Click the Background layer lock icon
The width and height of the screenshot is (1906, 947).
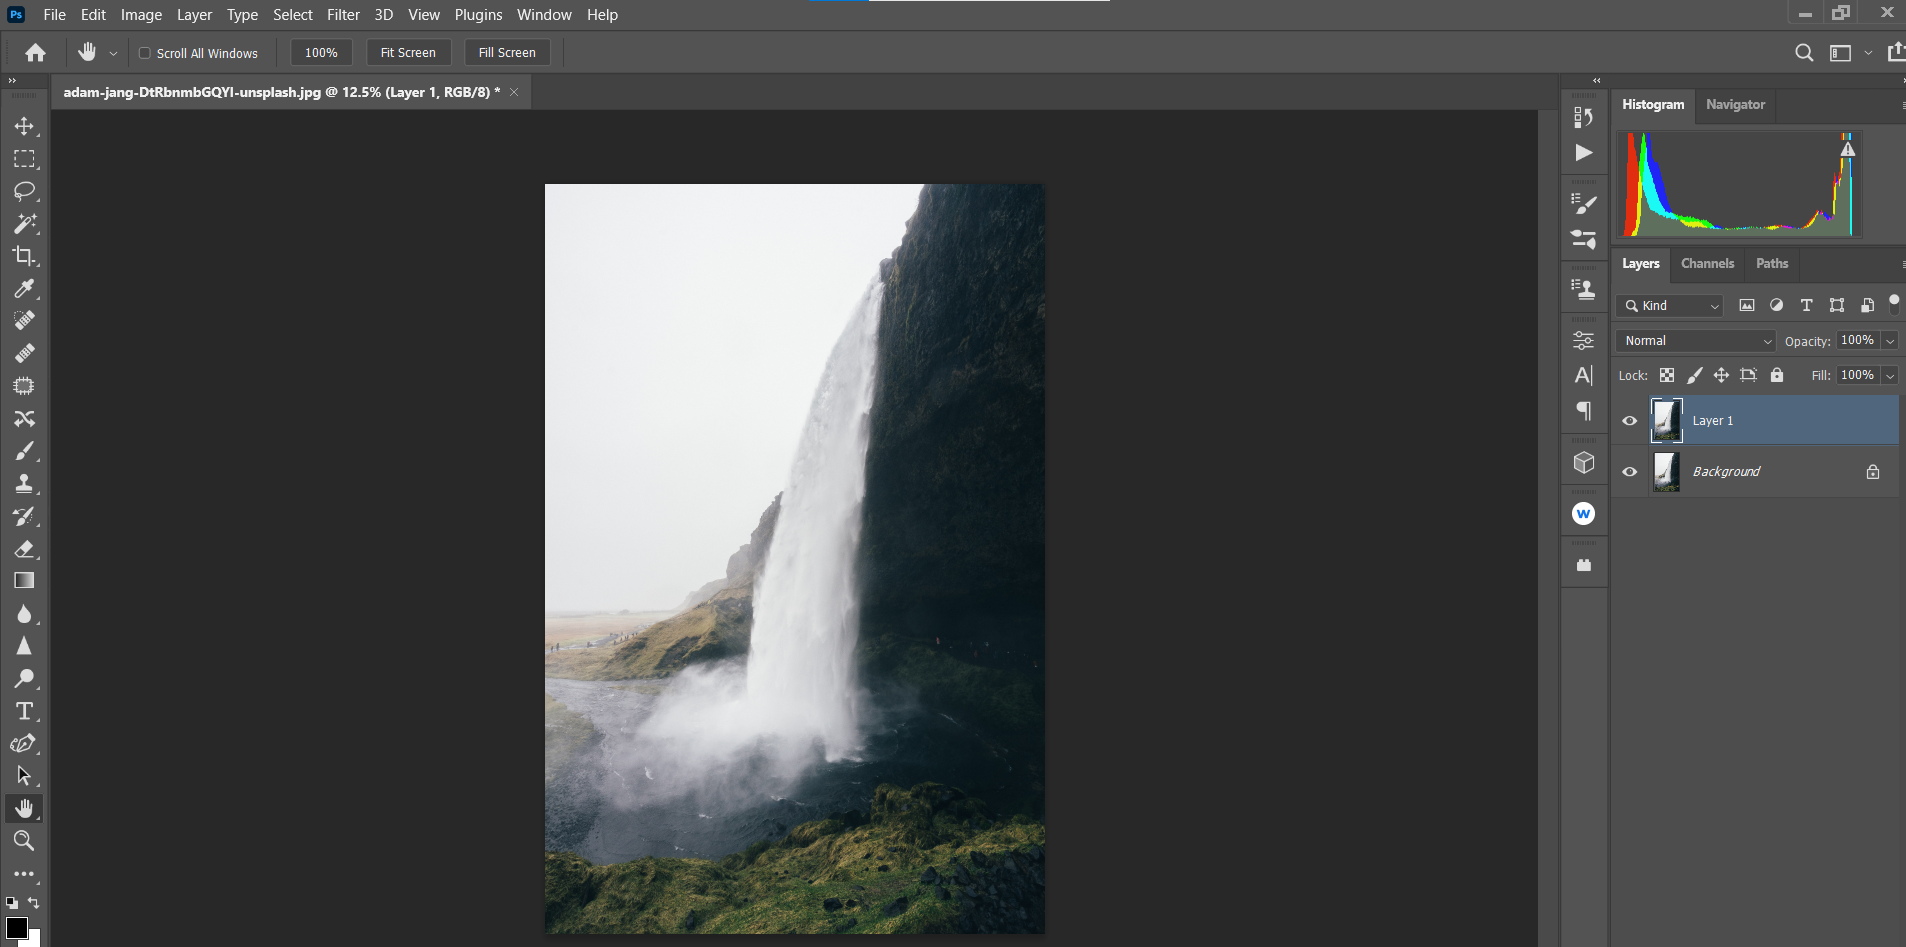click(1873, 472)
